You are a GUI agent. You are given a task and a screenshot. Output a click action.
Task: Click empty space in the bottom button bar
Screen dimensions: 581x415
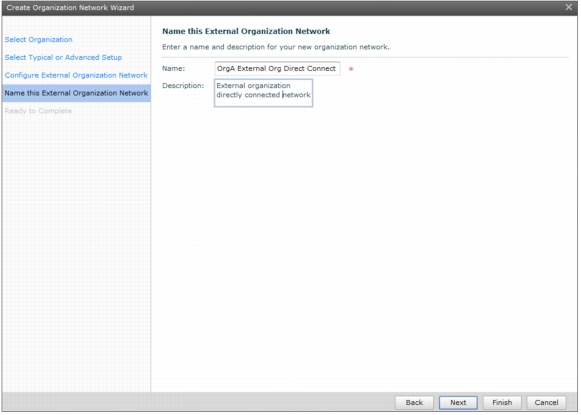click(x=196, y=402)
